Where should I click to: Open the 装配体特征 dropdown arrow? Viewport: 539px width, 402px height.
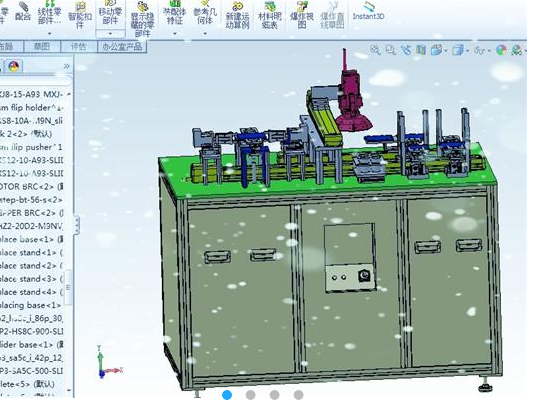click(175, 34)
